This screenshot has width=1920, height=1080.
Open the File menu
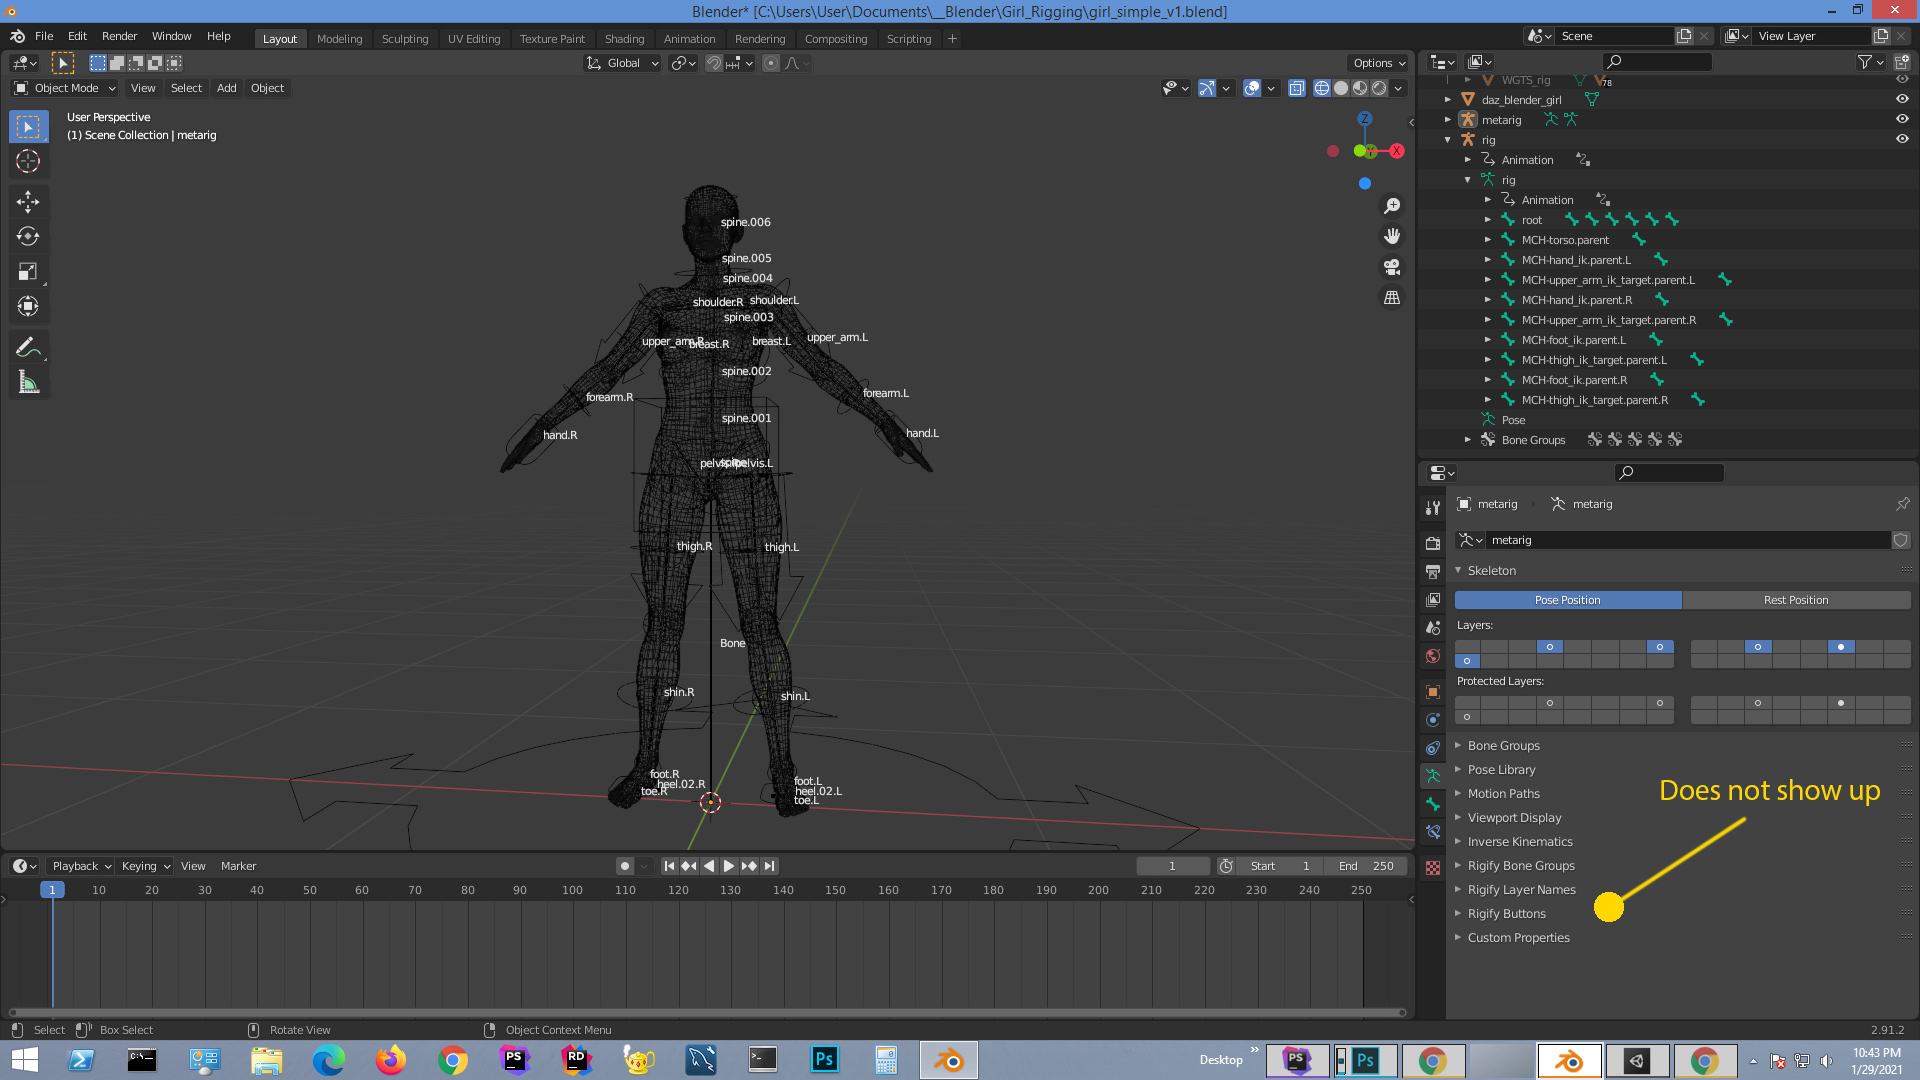coord(44,36)
